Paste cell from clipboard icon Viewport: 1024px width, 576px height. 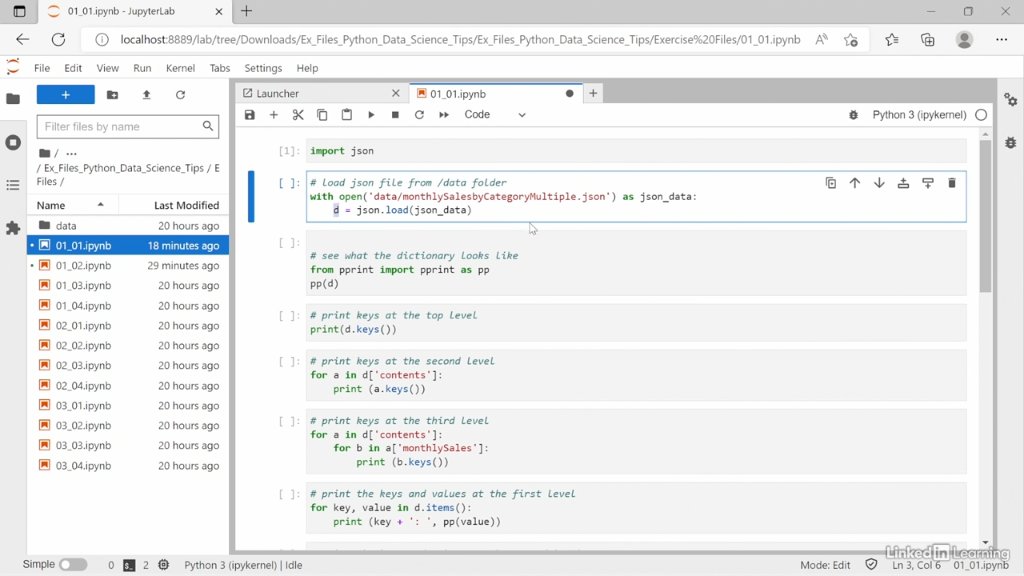[347, 115]
